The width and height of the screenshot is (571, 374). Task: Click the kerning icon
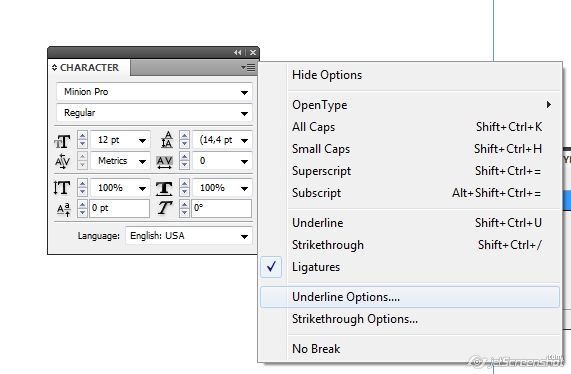point(63,161)
